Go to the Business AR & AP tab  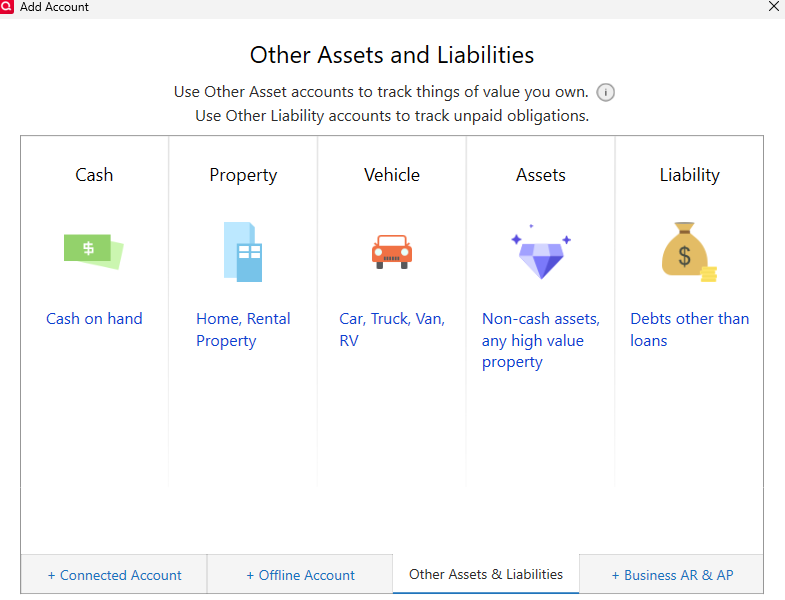(x=672, y=575)
